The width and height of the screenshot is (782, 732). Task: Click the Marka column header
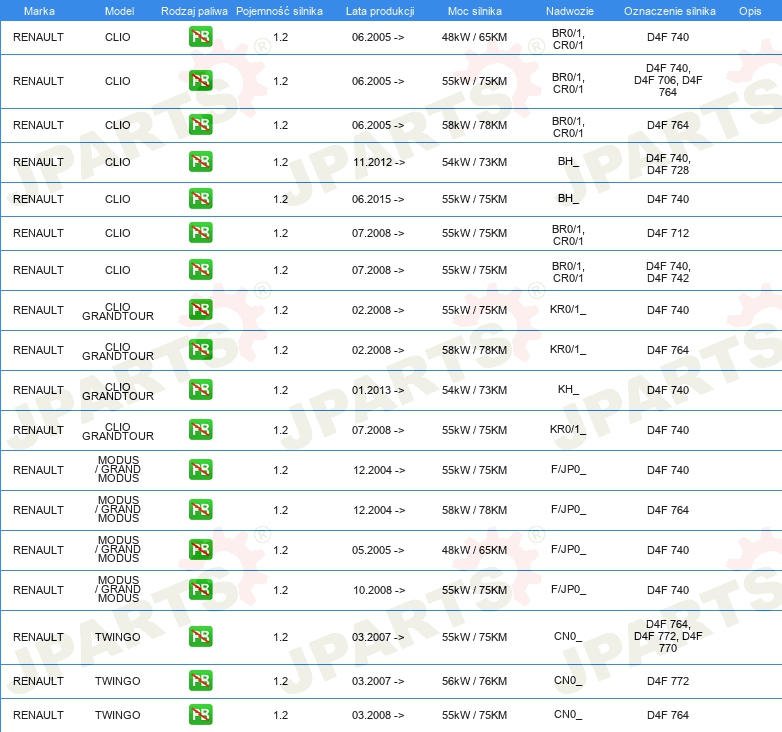(x=39, y=11)
